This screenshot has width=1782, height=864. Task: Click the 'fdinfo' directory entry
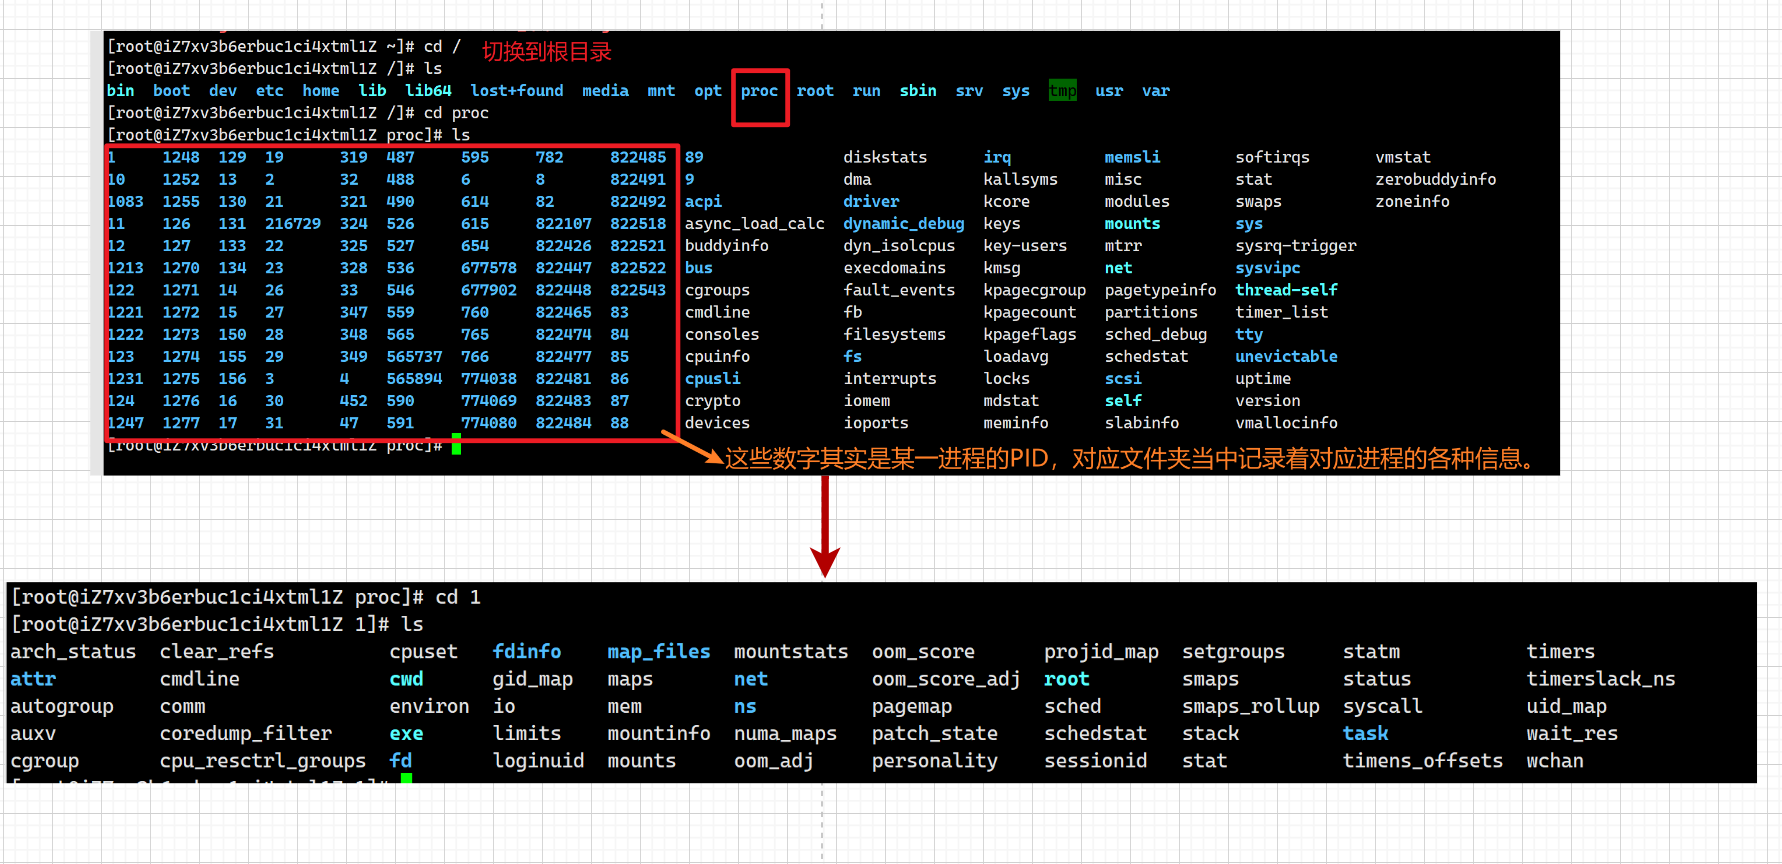(x=527, y=652)
